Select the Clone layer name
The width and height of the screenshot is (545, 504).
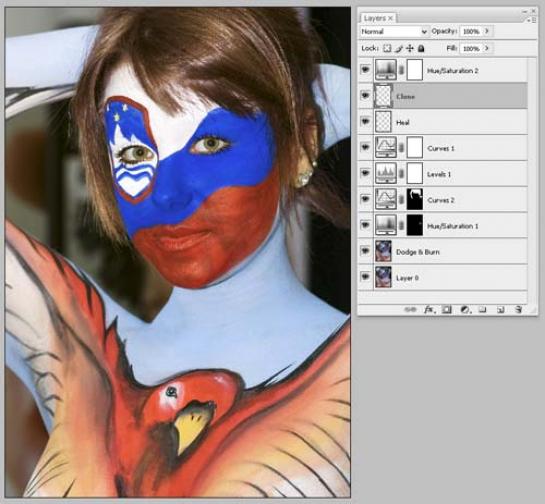[x=406, y=97]
